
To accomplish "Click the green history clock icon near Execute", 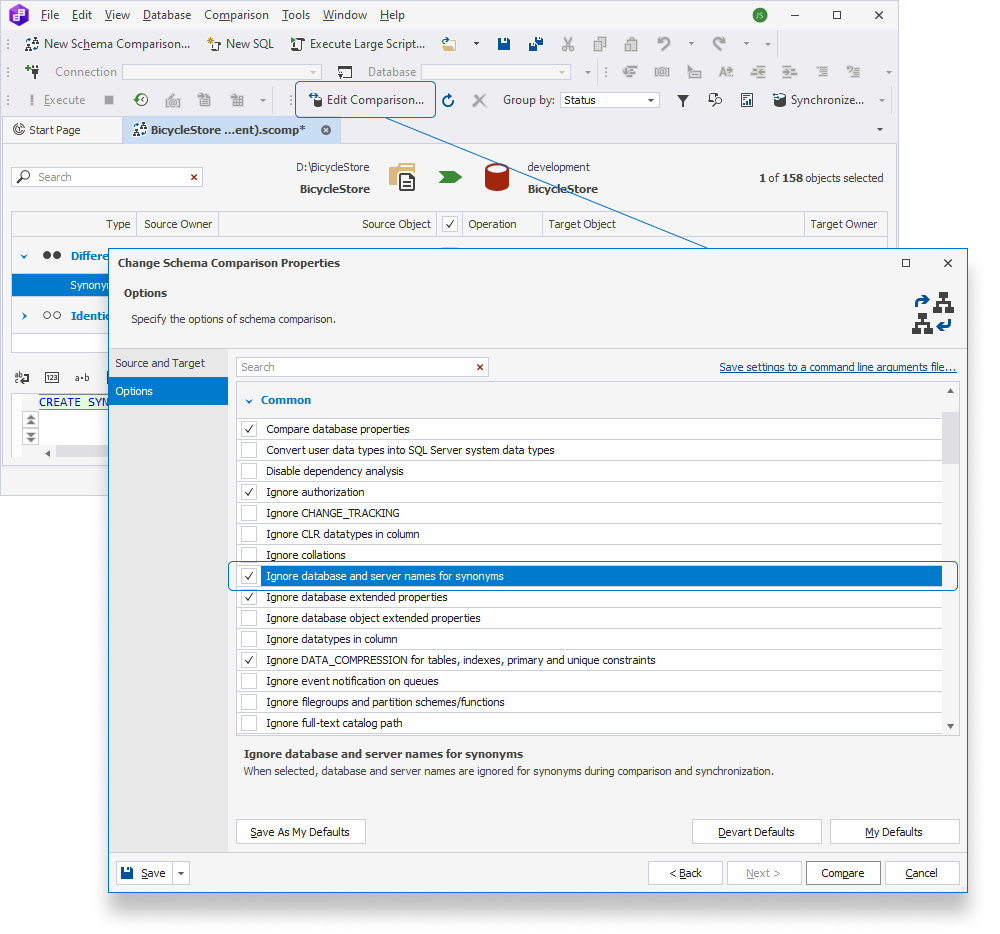I will [x=140, y=100].
